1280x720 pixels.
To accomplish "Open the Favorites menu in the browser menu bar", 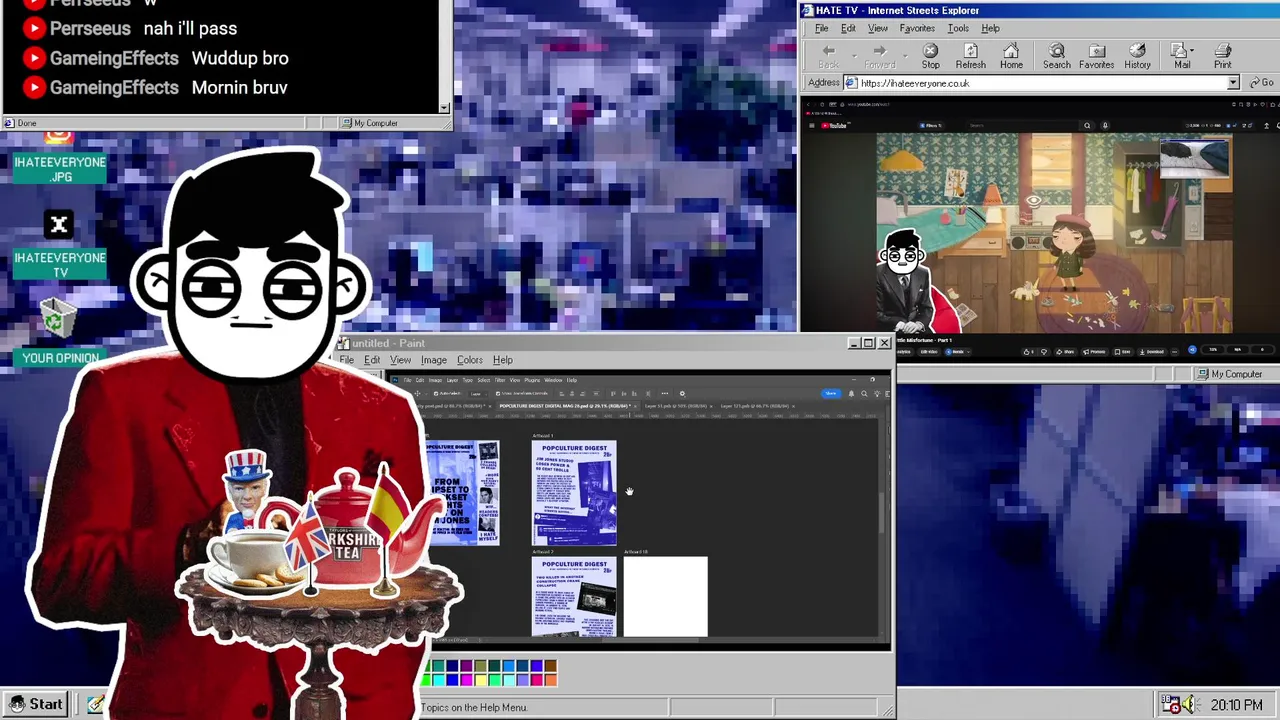I will click(x=917, y=28).
